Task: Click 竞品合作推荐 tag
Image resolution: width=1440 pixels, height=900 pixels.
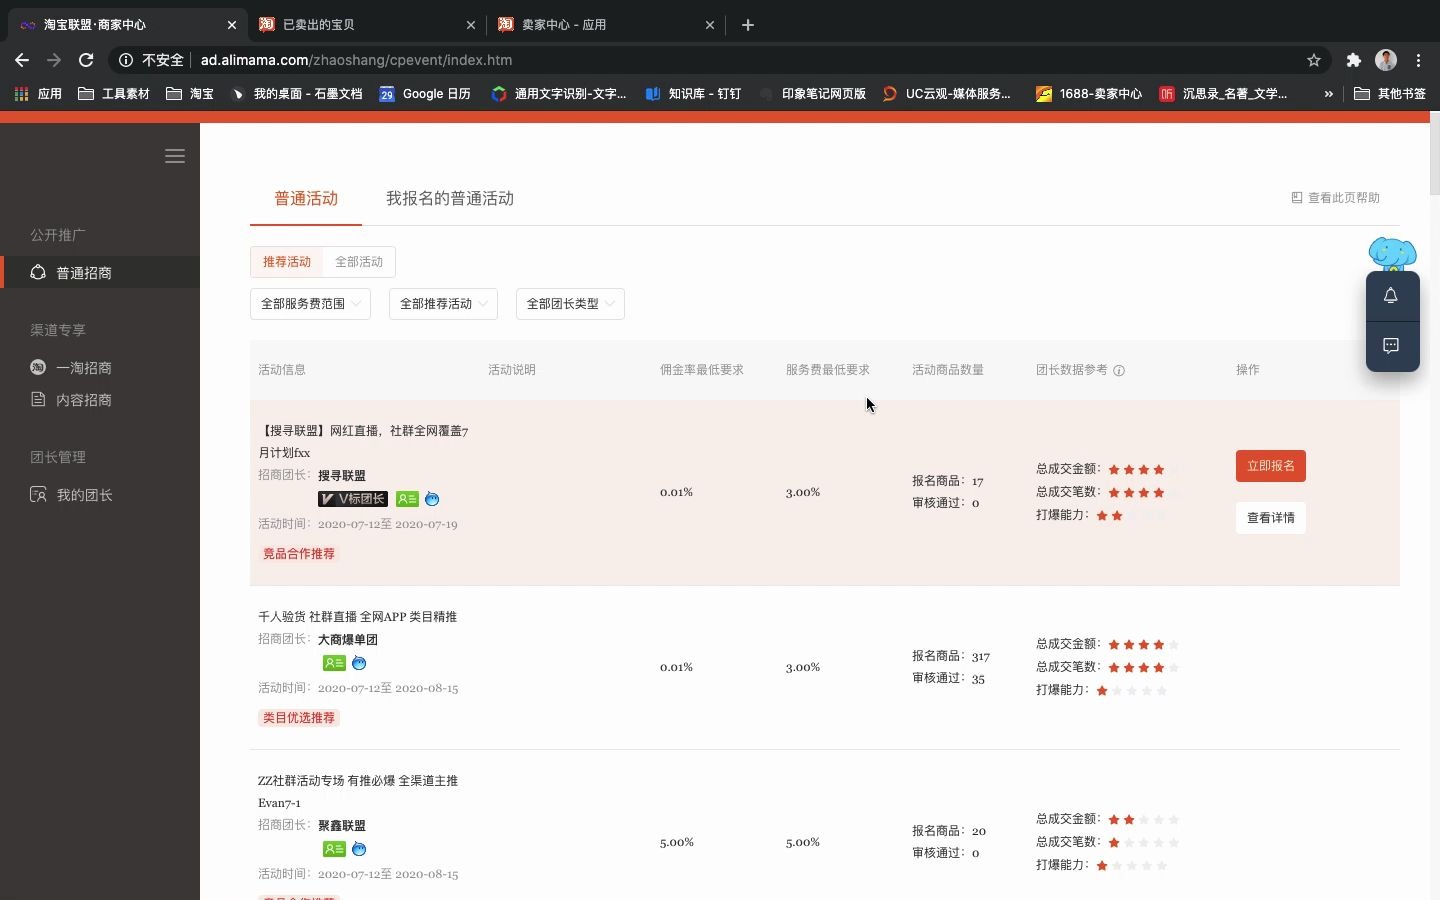Action: pyautogui.click(x=299, y=554)
